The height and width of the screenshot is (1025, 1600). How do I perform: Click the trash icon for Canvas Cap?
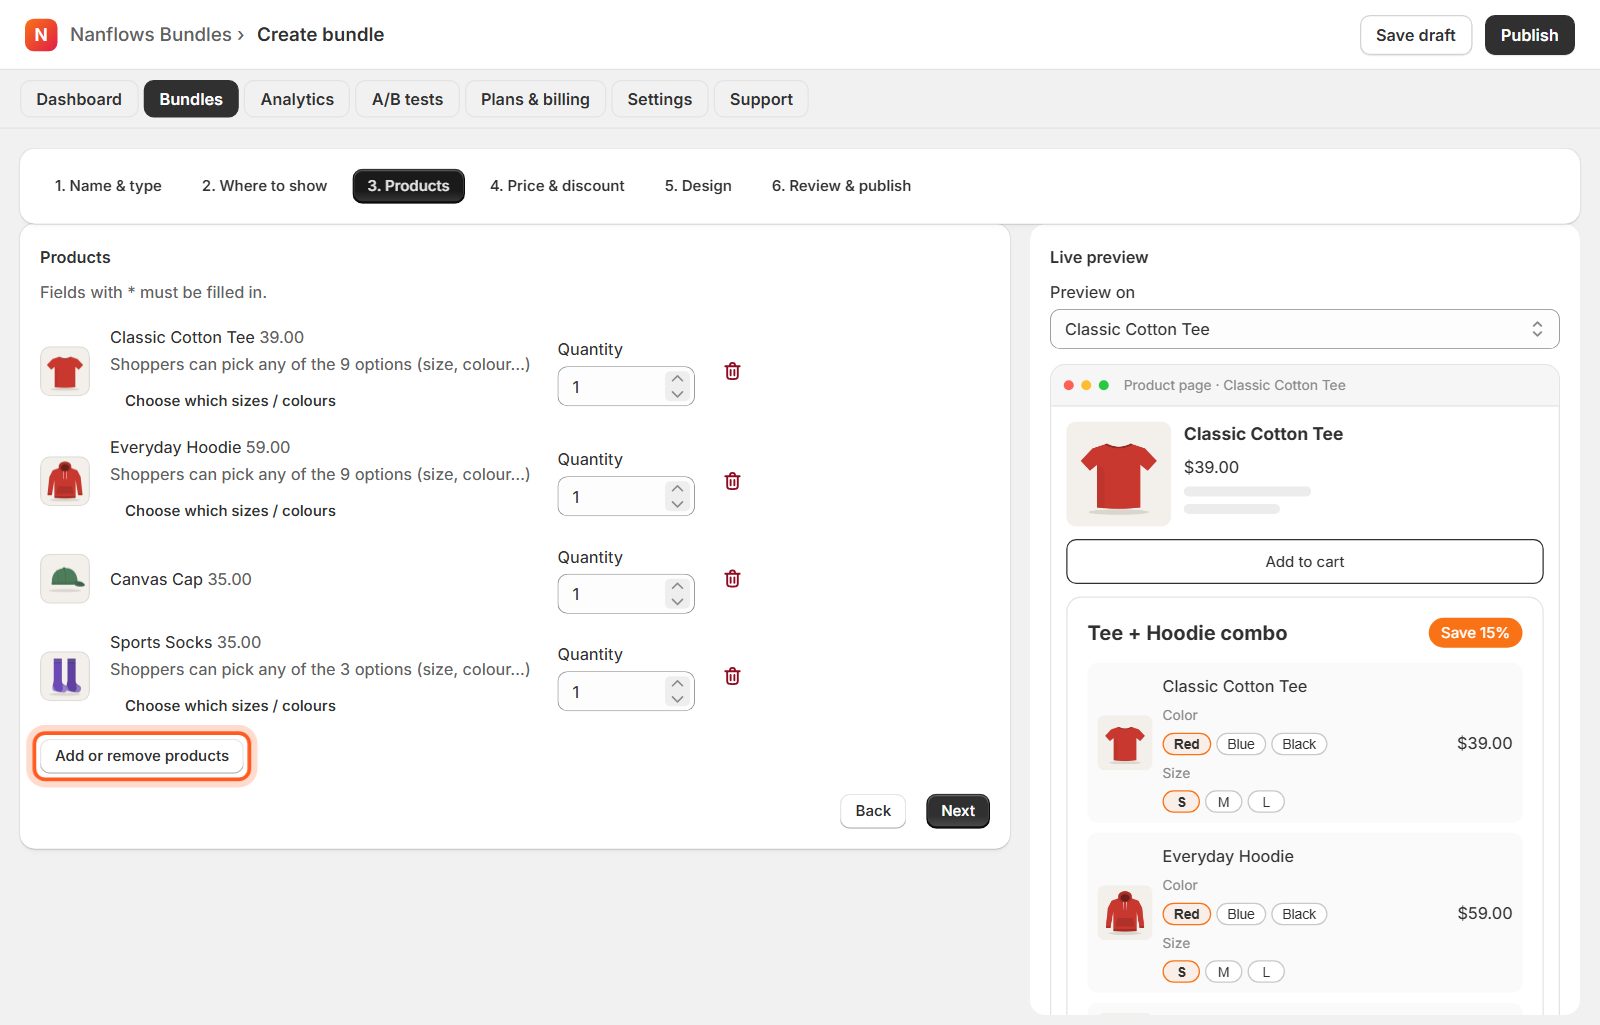pos(732,579)
